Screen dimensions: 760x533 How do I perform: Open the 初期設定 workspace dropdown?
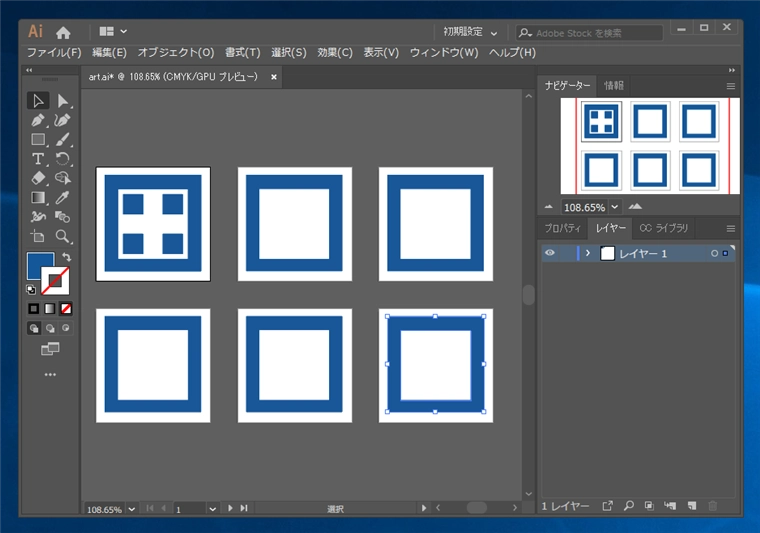(x=471, y=32)
